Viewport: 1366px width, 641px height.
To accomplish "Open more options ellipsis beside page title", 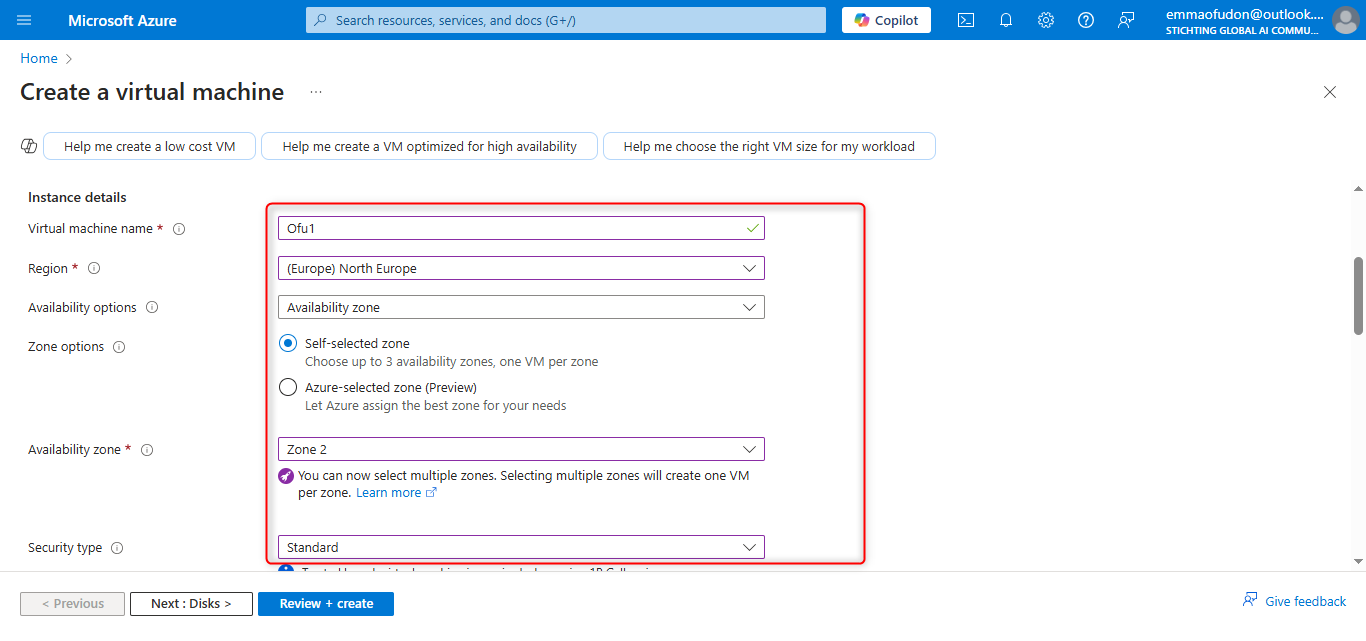I will pos(316,92).
